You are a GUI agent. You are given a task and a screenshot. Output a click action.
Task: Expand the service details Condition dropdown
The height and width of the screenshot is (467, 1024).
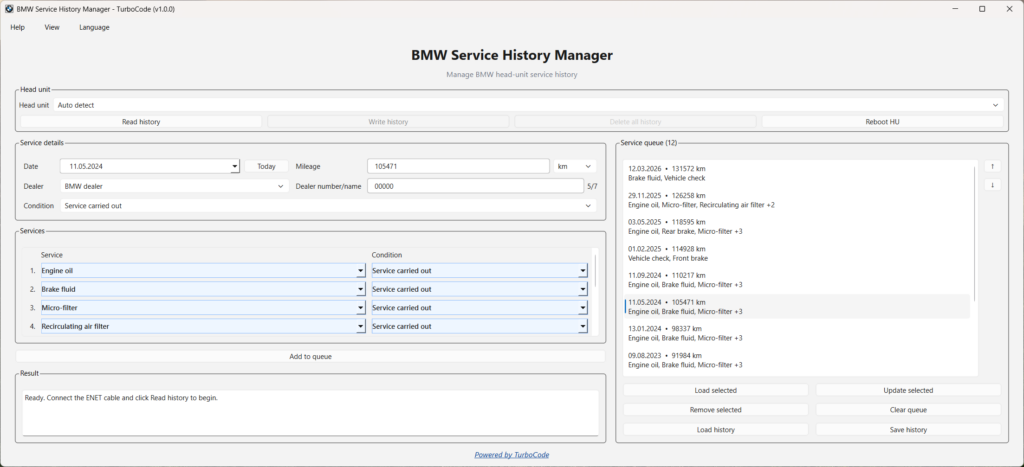(x=328, y=206)
